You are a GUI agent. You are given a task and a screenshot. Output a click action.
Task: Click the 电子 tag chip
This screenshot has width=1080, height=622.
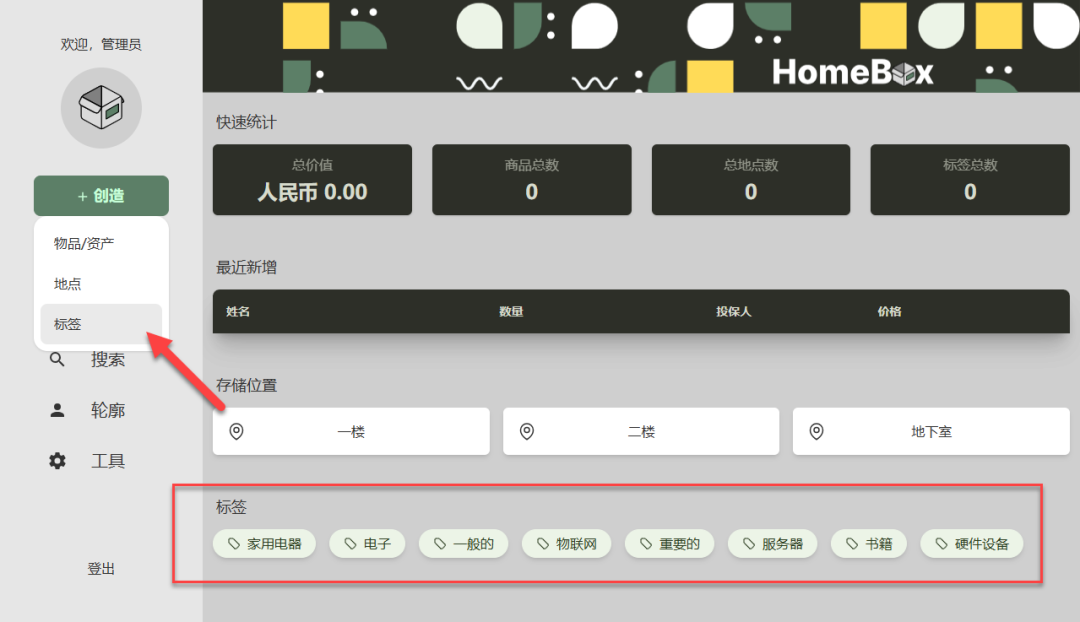pyautogui.click(x=366, y=543)
